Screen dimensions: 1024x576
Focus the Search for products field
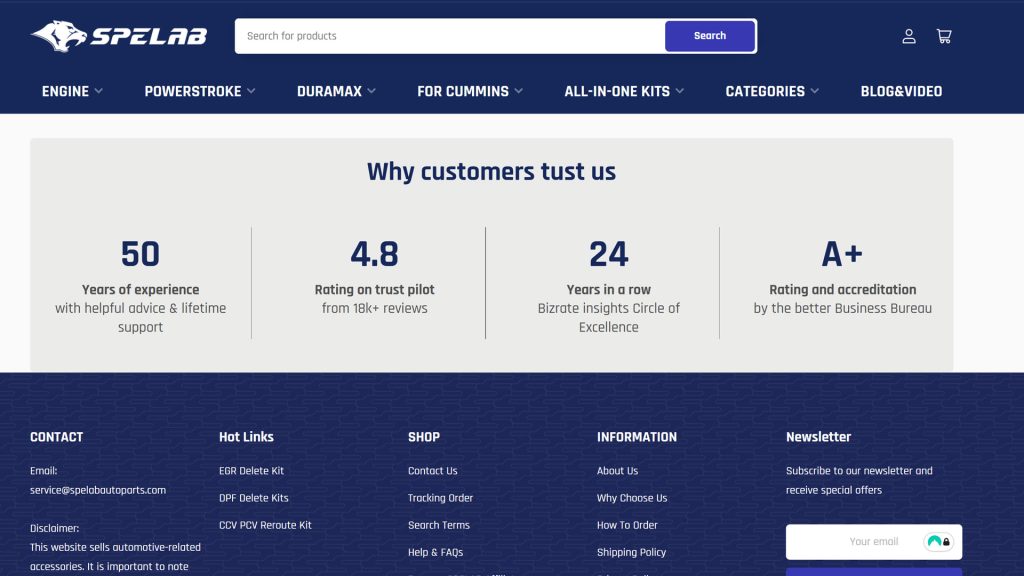(x=450, y=36)
